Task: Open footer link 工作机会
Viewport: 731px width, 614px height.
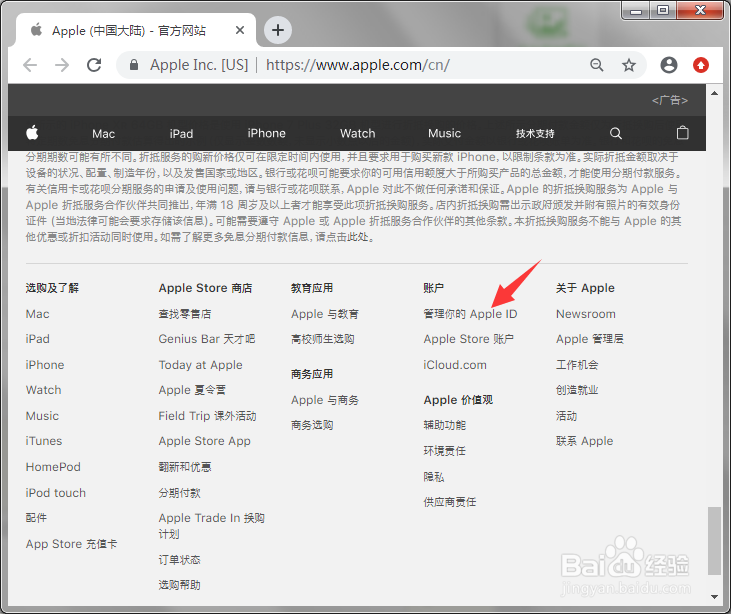Action: pyautogui.click(x=577, y=365)
